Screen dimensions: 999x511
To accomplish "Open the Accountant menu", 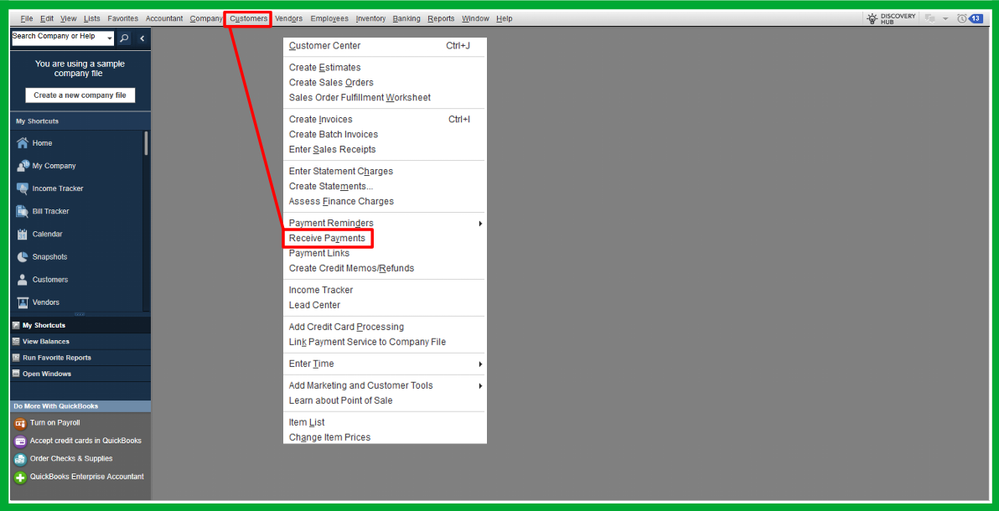I will pyautogui.click(x=164, y=18).
